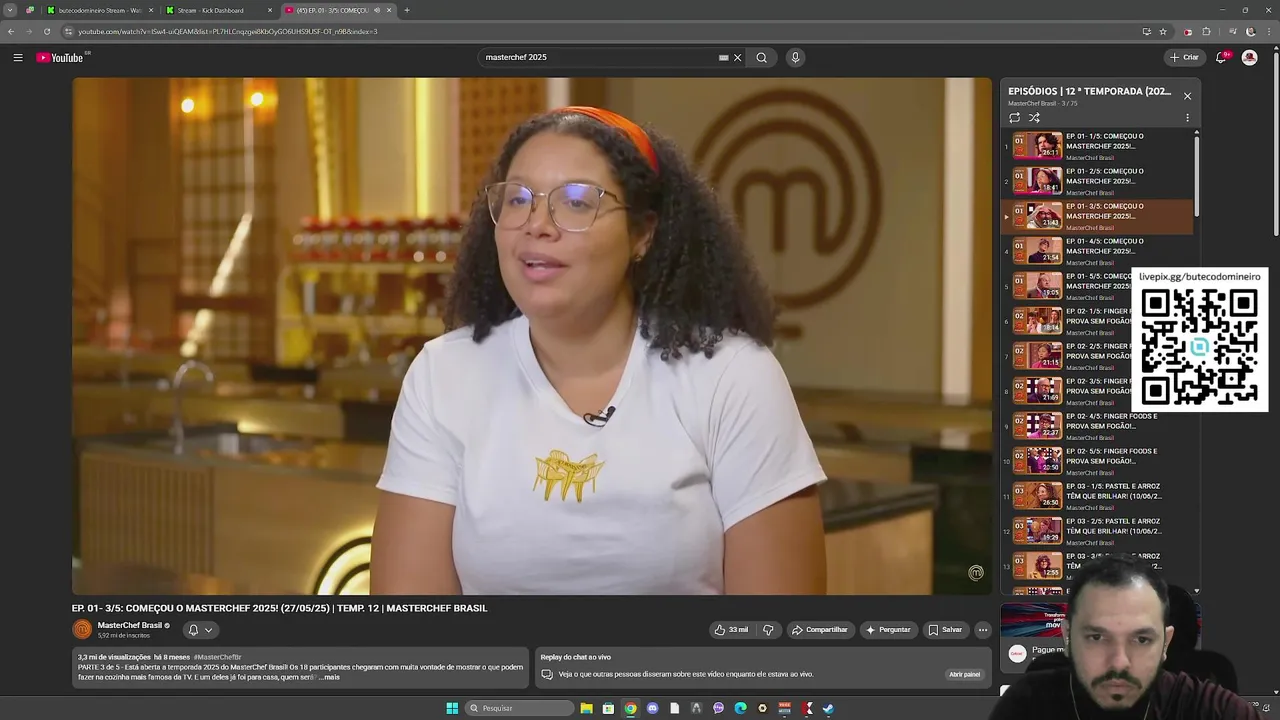Viewport: 1280px width, 720px height.
Task: Close the playlist panel
Action: [1187, 96]
